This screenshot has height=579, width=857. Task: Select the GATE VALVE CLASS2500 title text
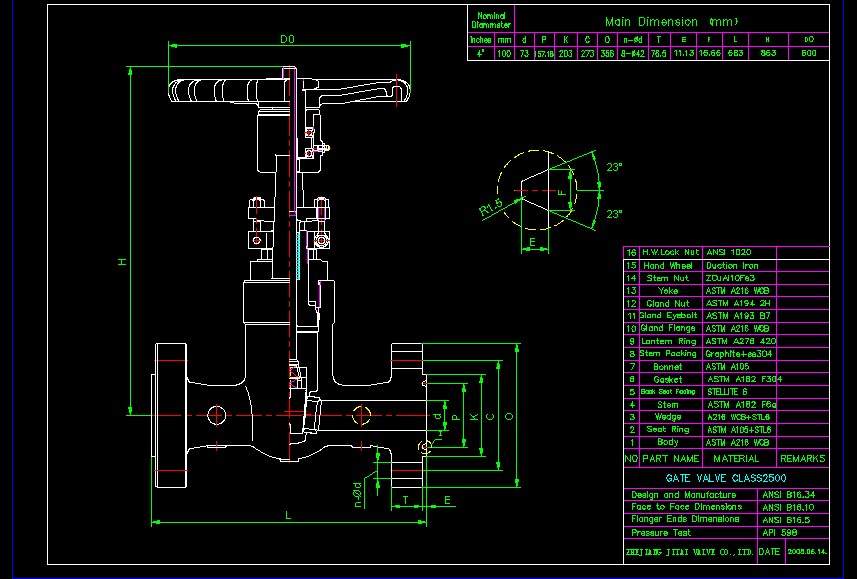718,478
